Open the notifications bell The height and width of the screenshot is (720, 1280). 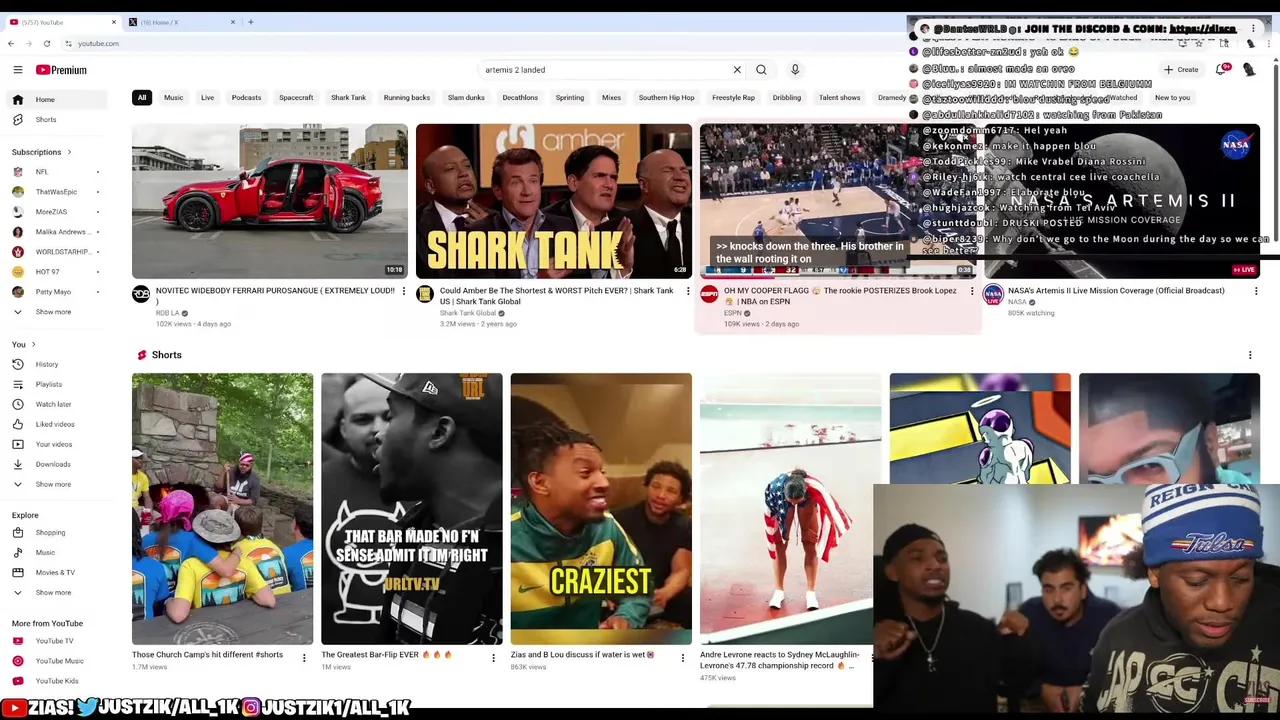click(x=1221, y=70)
